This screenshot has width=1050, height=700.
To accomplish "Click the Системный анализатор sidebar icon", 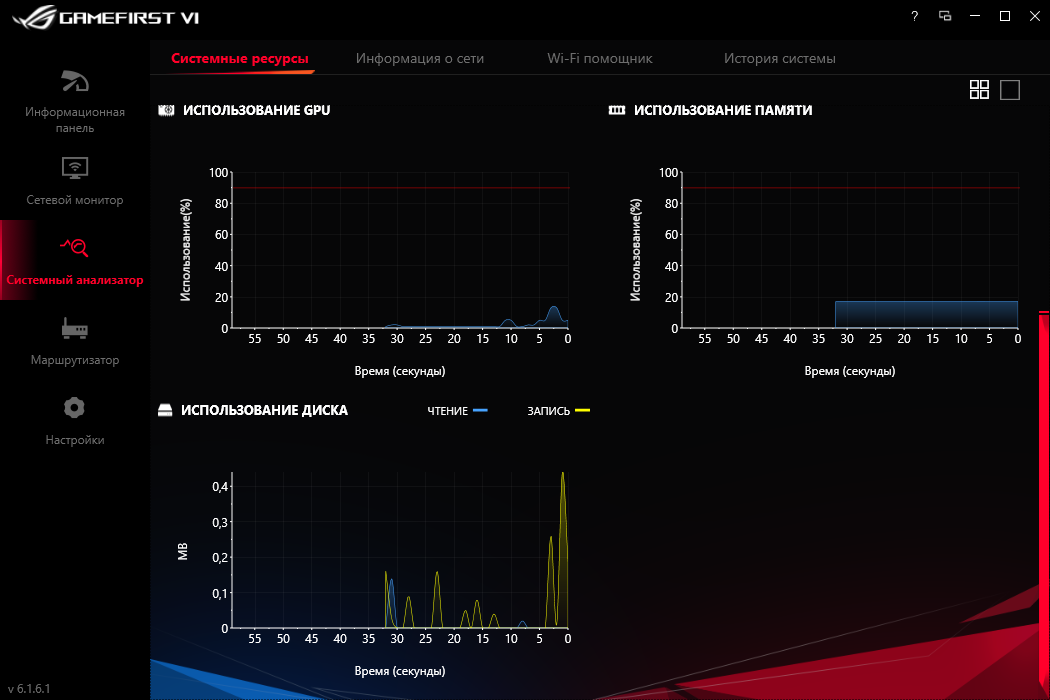I will click(74, 247).
